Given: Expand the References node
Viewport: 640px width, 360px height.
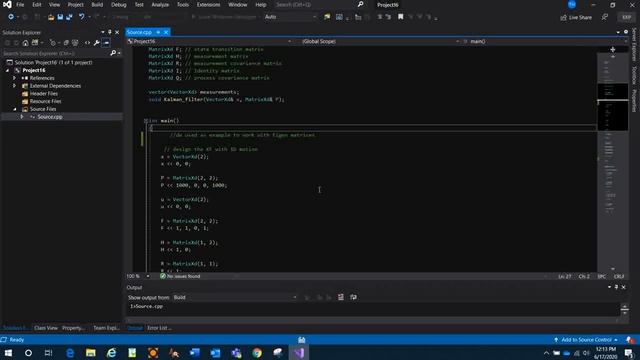Looking at the screenshot, I should point(14,78).
